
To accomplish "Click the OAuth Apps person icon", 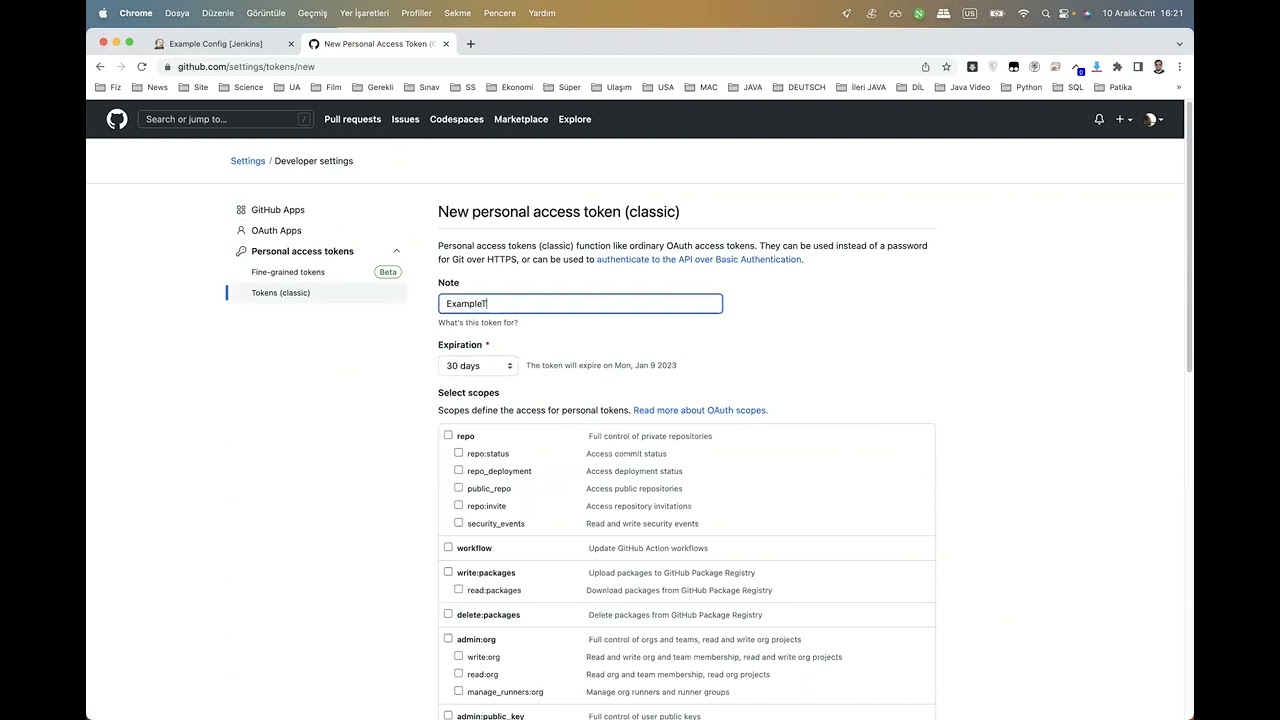I will [x=241, y=230].
